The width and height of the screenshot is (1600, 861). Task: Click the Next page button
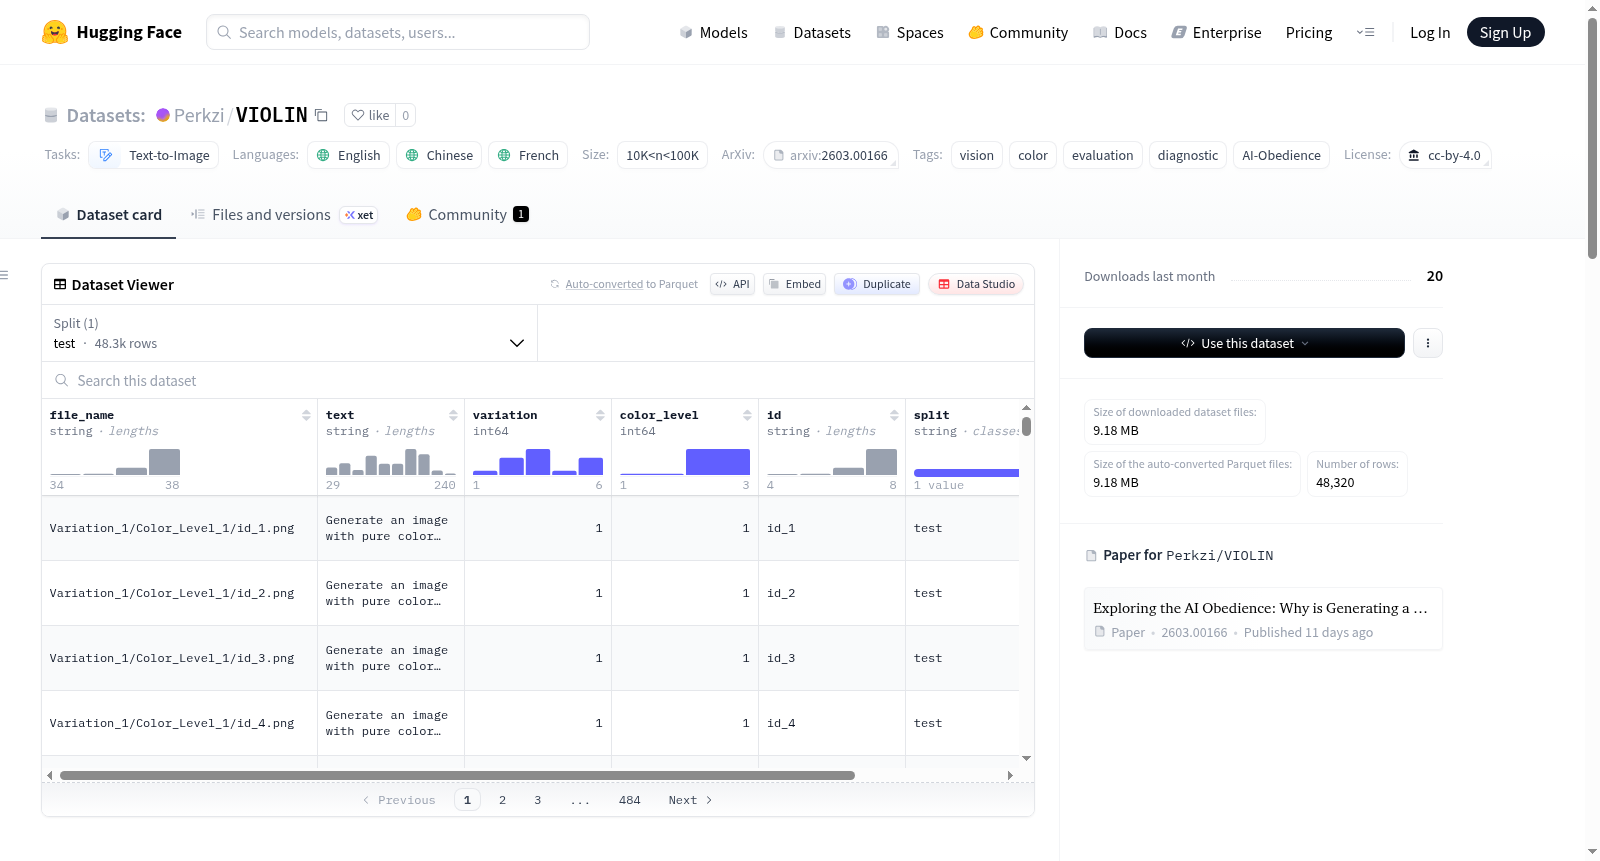pyautogui.click(x=690, y=800)
